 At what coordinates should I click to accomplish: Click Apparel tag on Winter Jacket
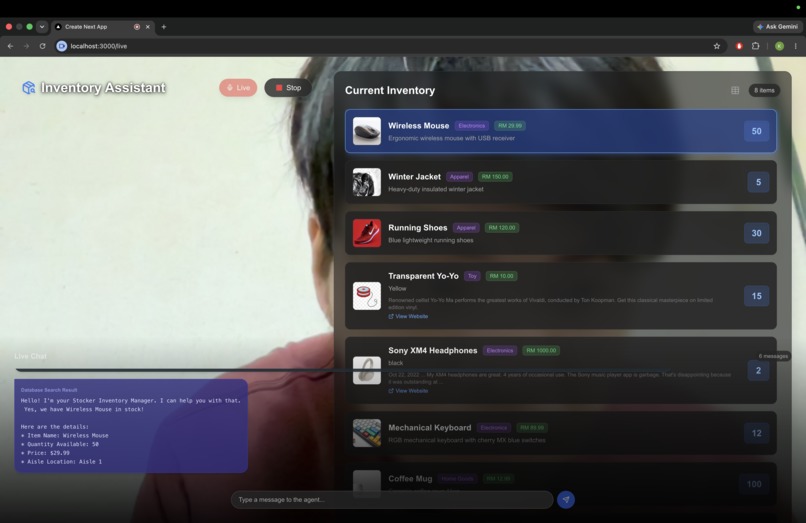[x=459, y=177]
